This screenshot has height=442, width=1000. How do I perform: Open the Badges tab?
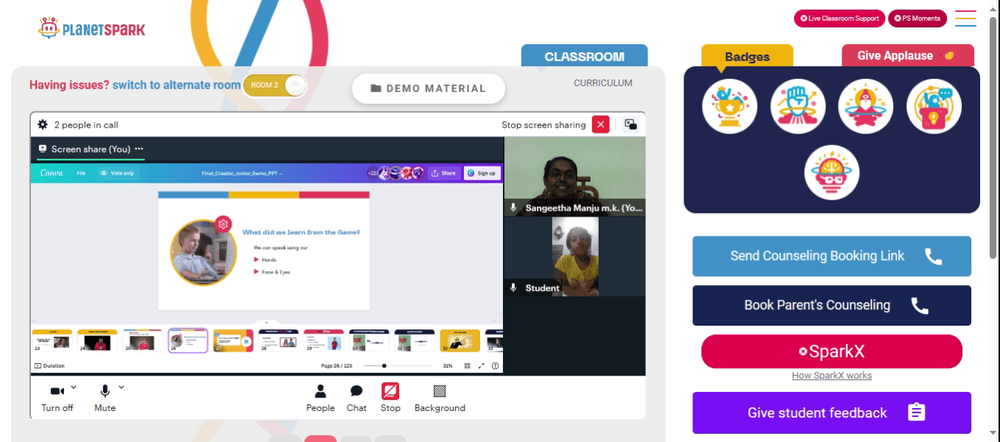(747, 57)
